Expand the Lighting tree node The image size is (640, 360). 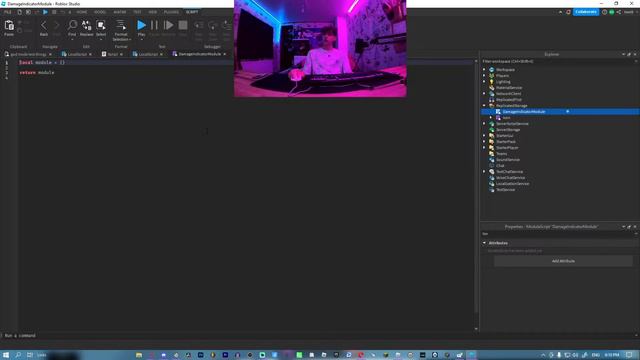(x=484, y=82)
